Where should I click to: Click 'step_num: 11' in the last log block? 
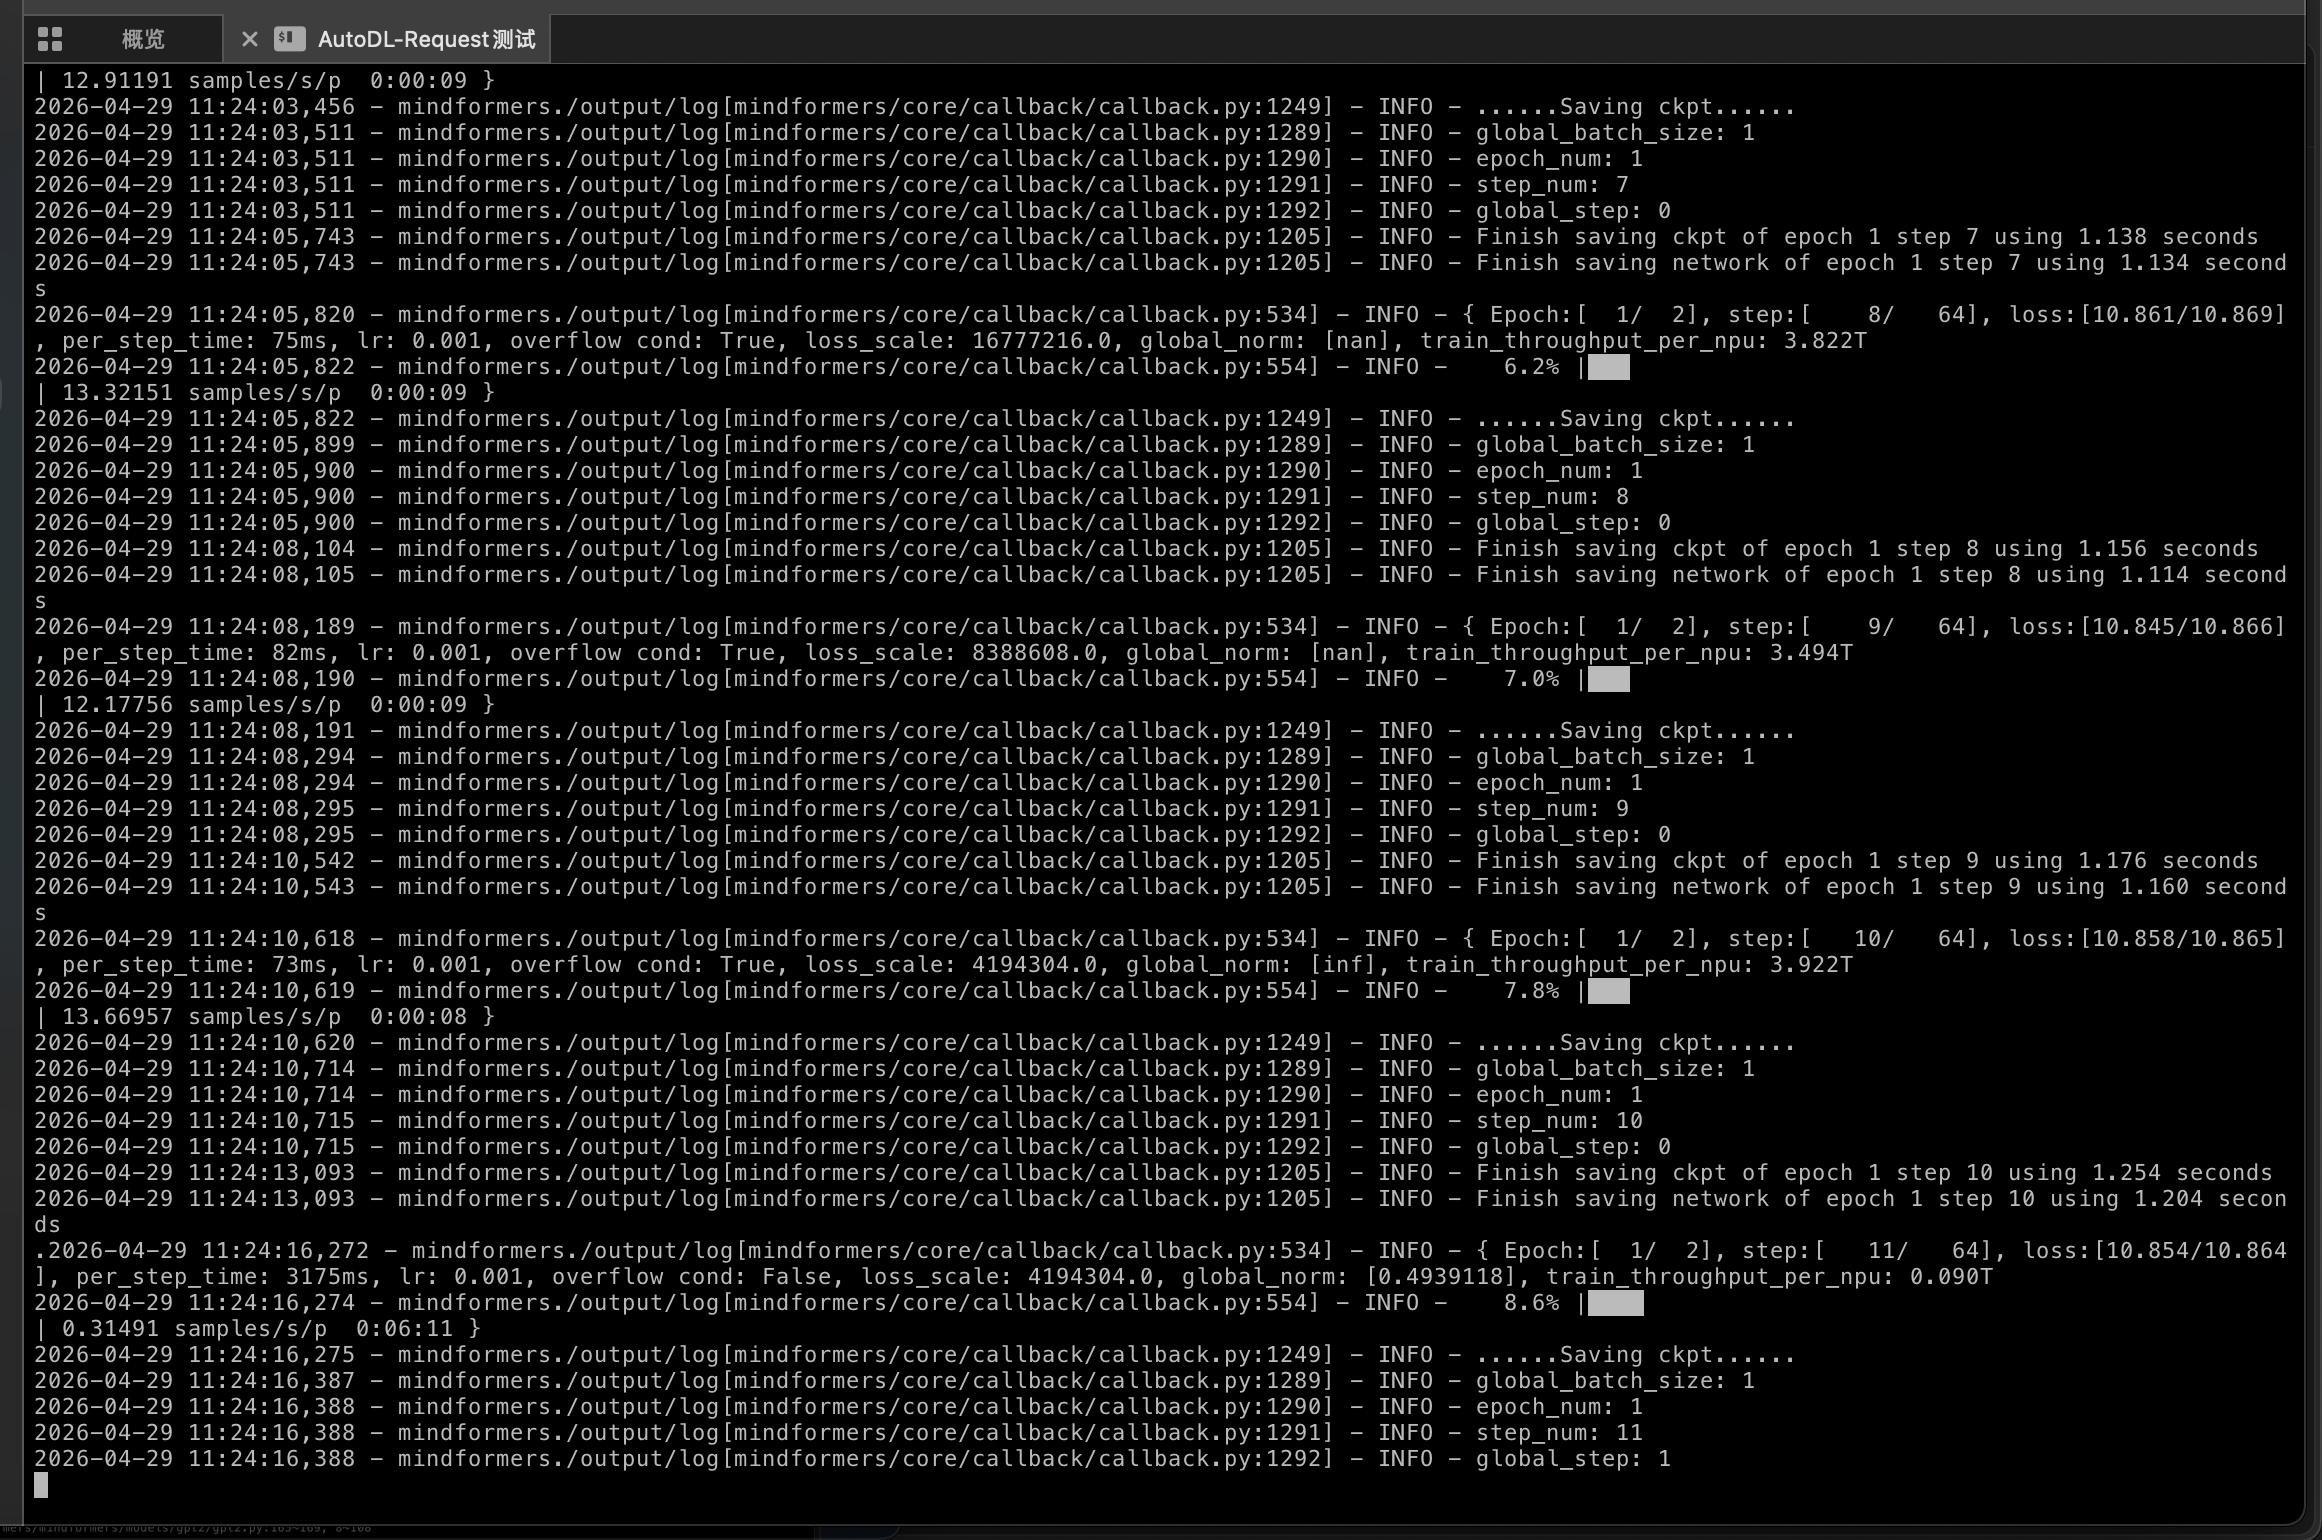pos(1558,1433)
